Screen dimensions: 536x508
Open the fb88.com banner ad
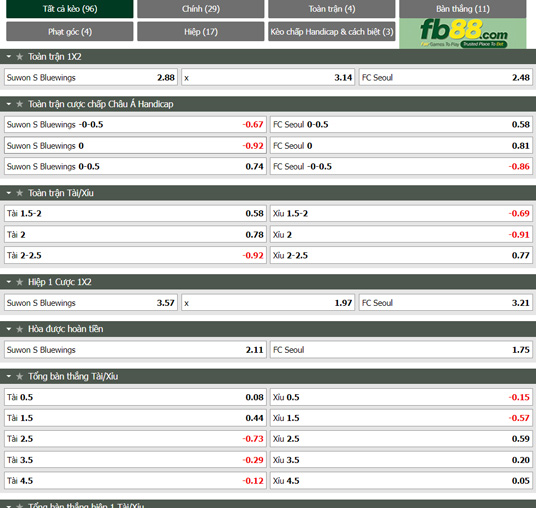[463, 33]
